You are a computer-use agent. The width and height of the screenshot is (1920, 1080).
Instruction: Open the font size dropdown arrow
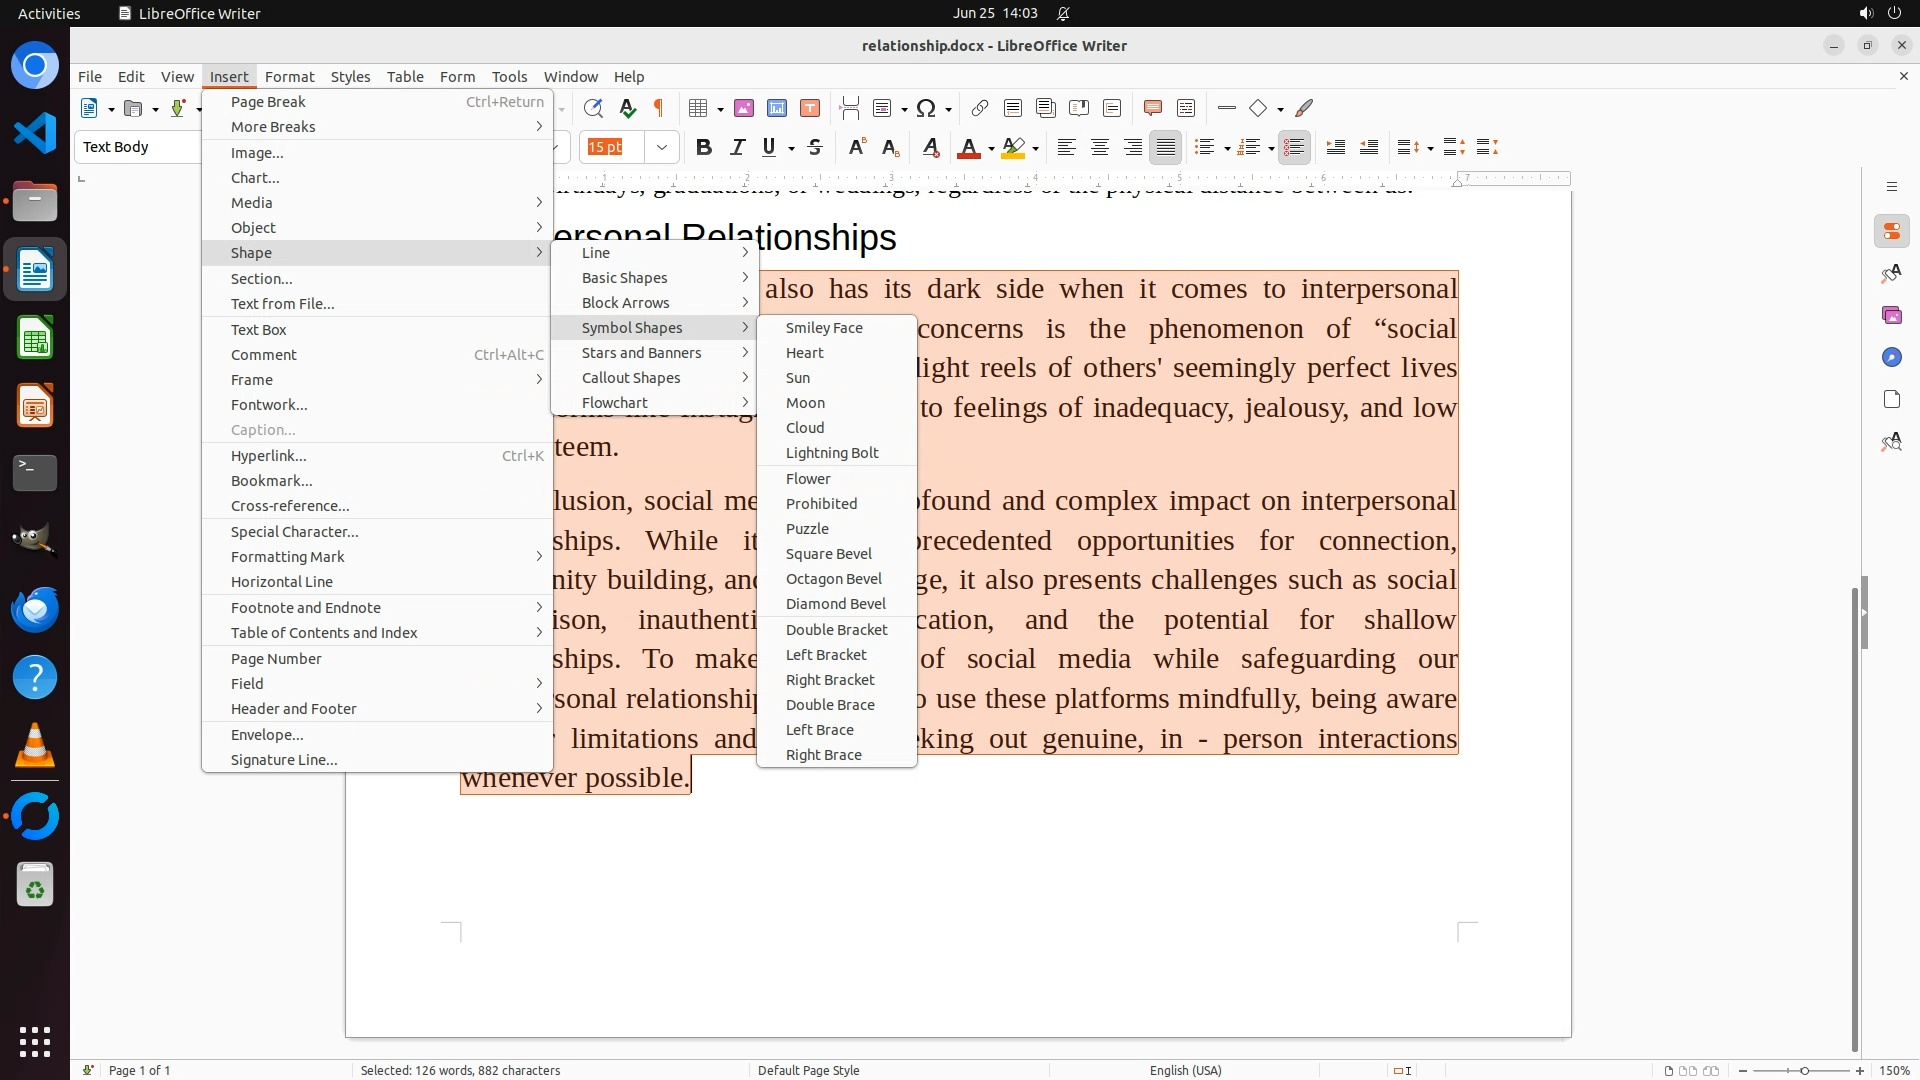click(x=662, y=147)
